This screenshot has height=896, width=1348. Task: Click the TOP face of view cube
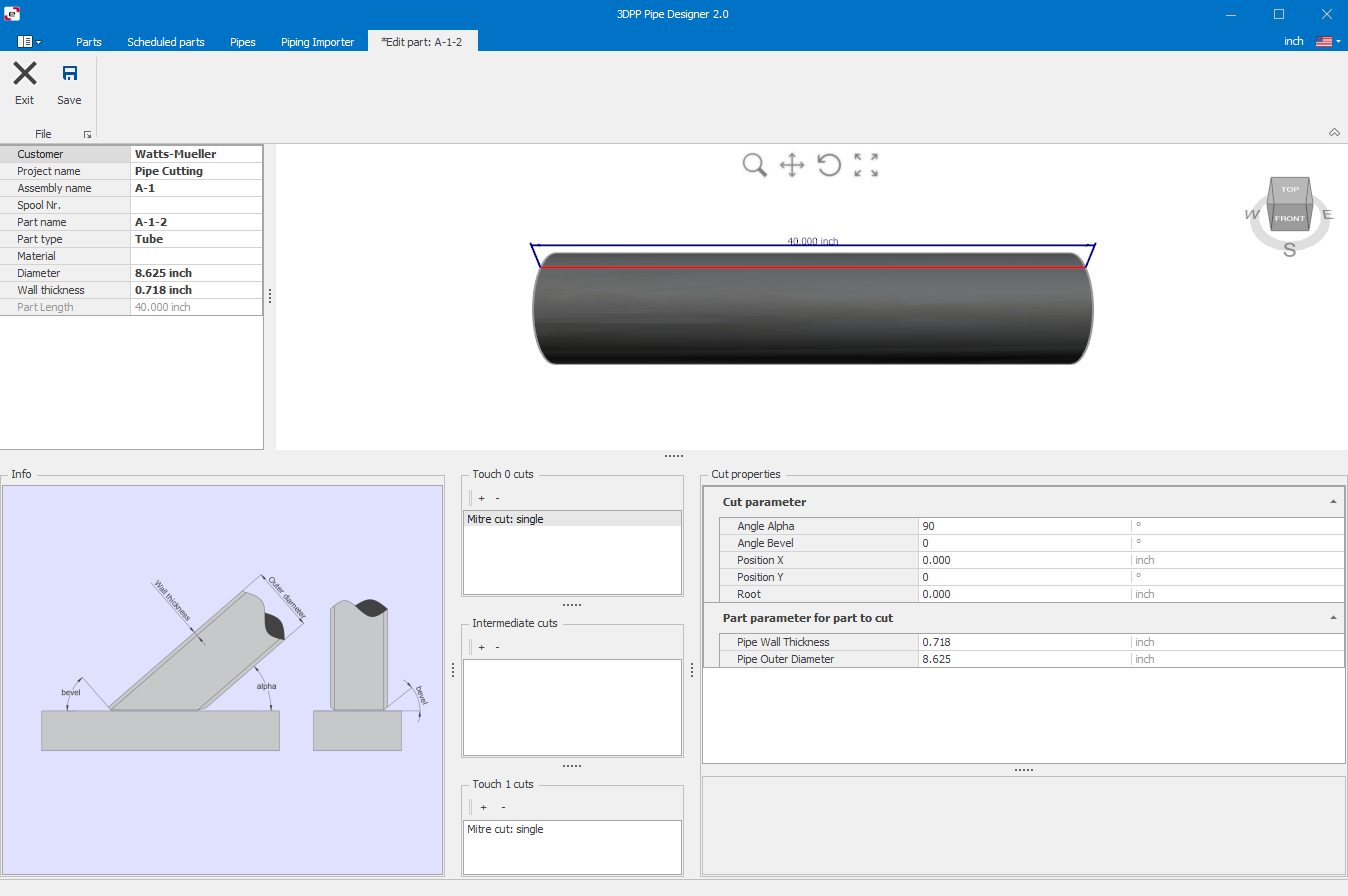coord(1290,189)
